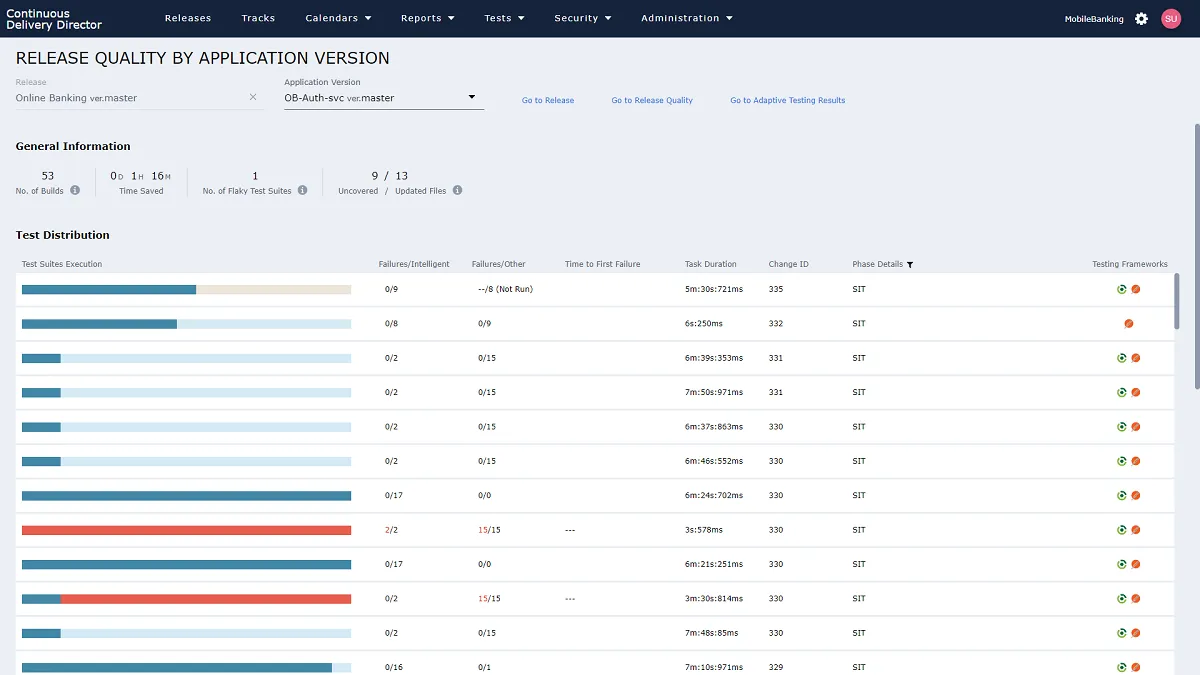1200x675 pixels.
Task: Click the first test suite execution progress bar
Action: (185, 288)
